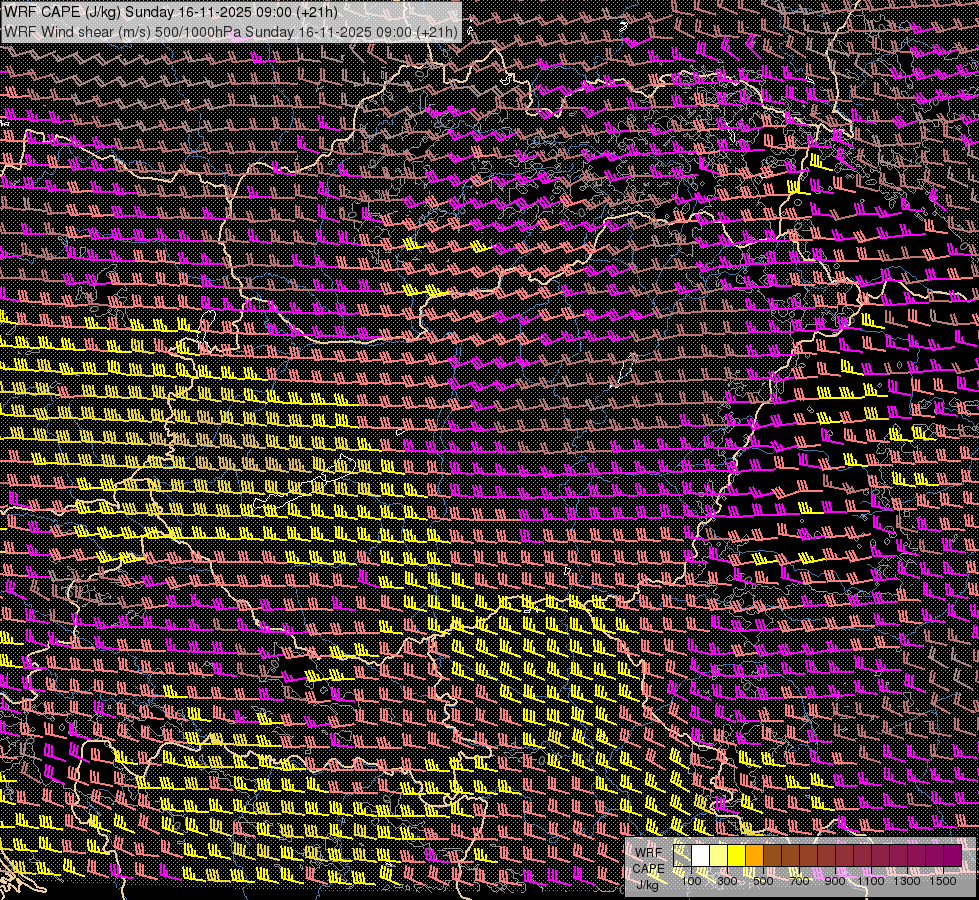Select the 900 tick label on the colorbar
The image size is (979, 900).
pyautogui.click(x=835, y=881)
